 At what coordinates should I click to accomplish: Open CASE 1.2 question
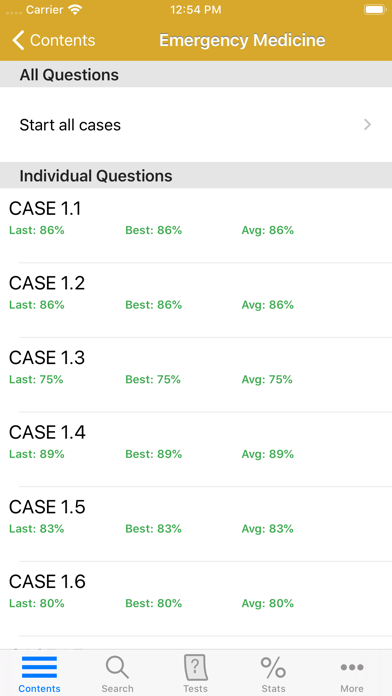click(x=196, y=300)
